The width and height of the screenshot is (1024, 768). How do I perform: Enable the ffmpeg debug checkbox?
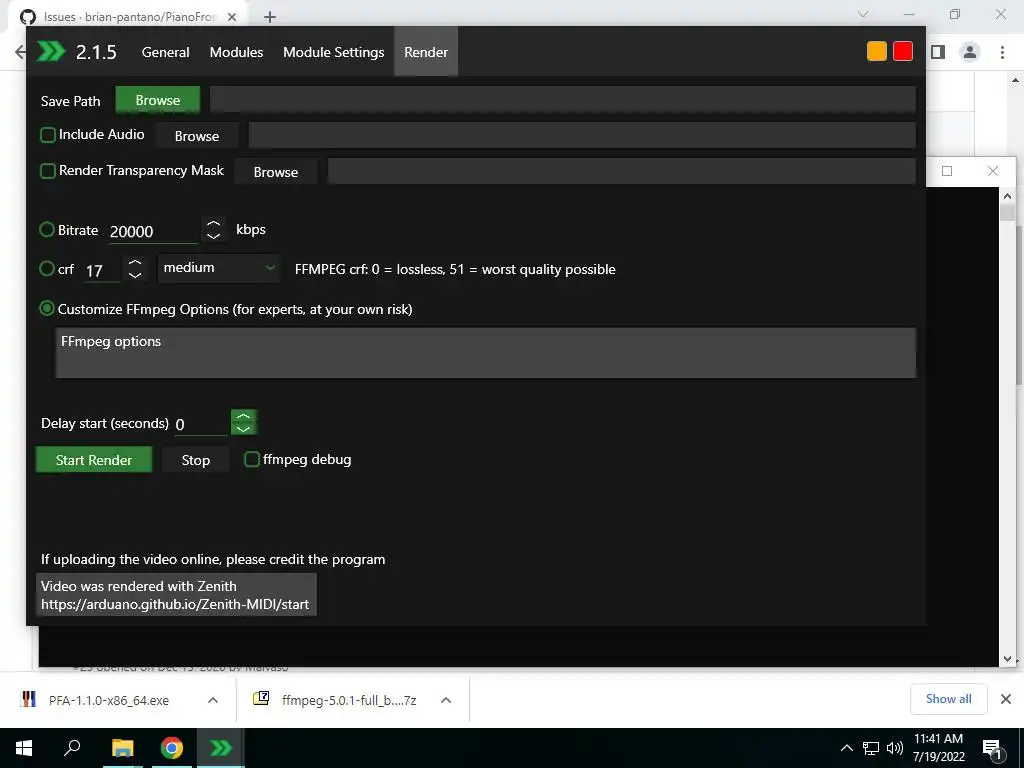[251, 460]
